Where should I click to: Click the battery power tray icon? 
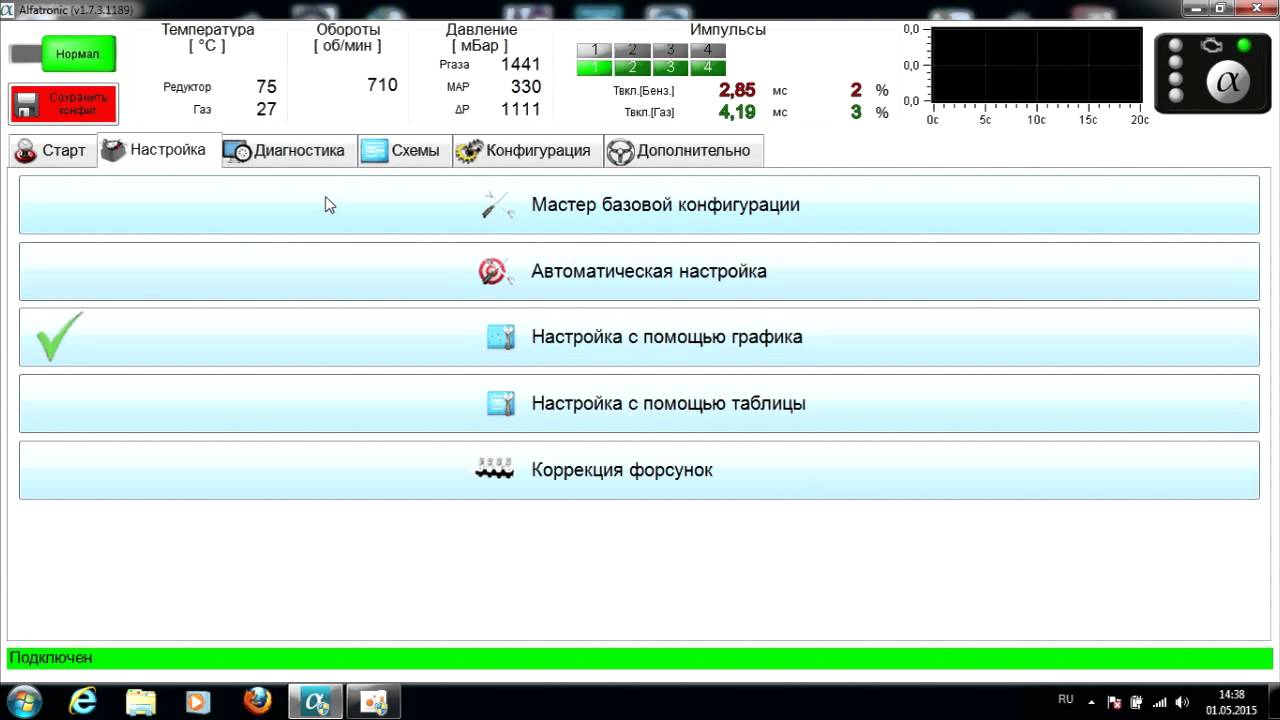[x=1138, y=702]
